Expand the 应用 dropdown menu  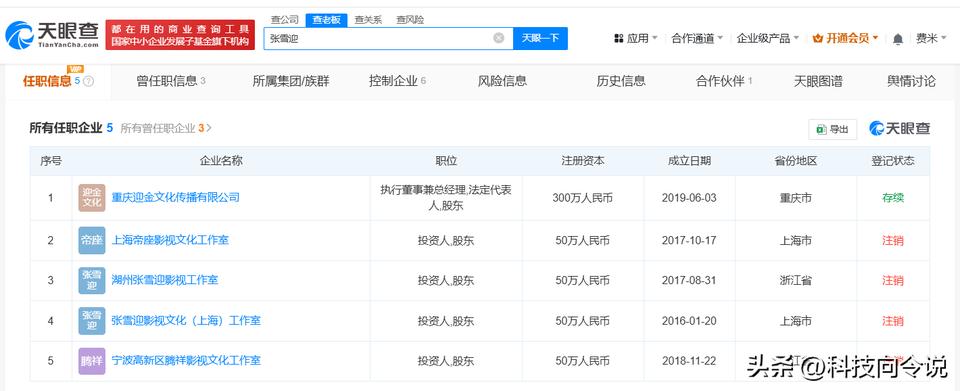click(x=636, y=39)
